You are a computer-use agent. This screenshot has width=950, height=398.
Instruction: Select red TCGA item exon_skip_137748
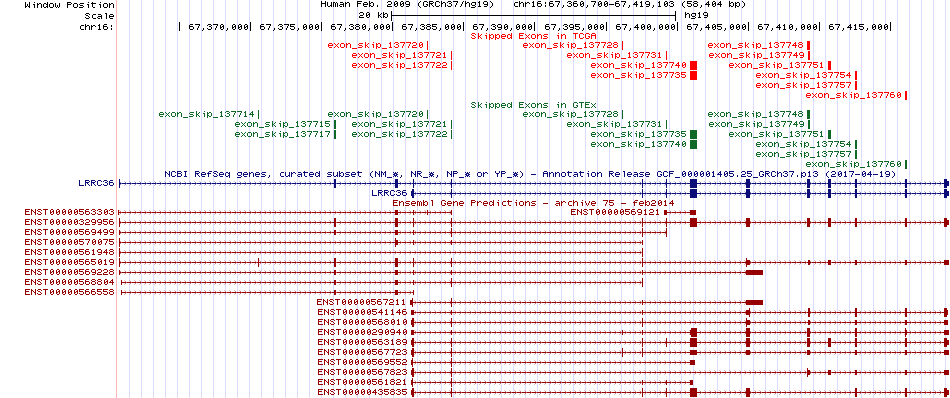pos(756,45)
